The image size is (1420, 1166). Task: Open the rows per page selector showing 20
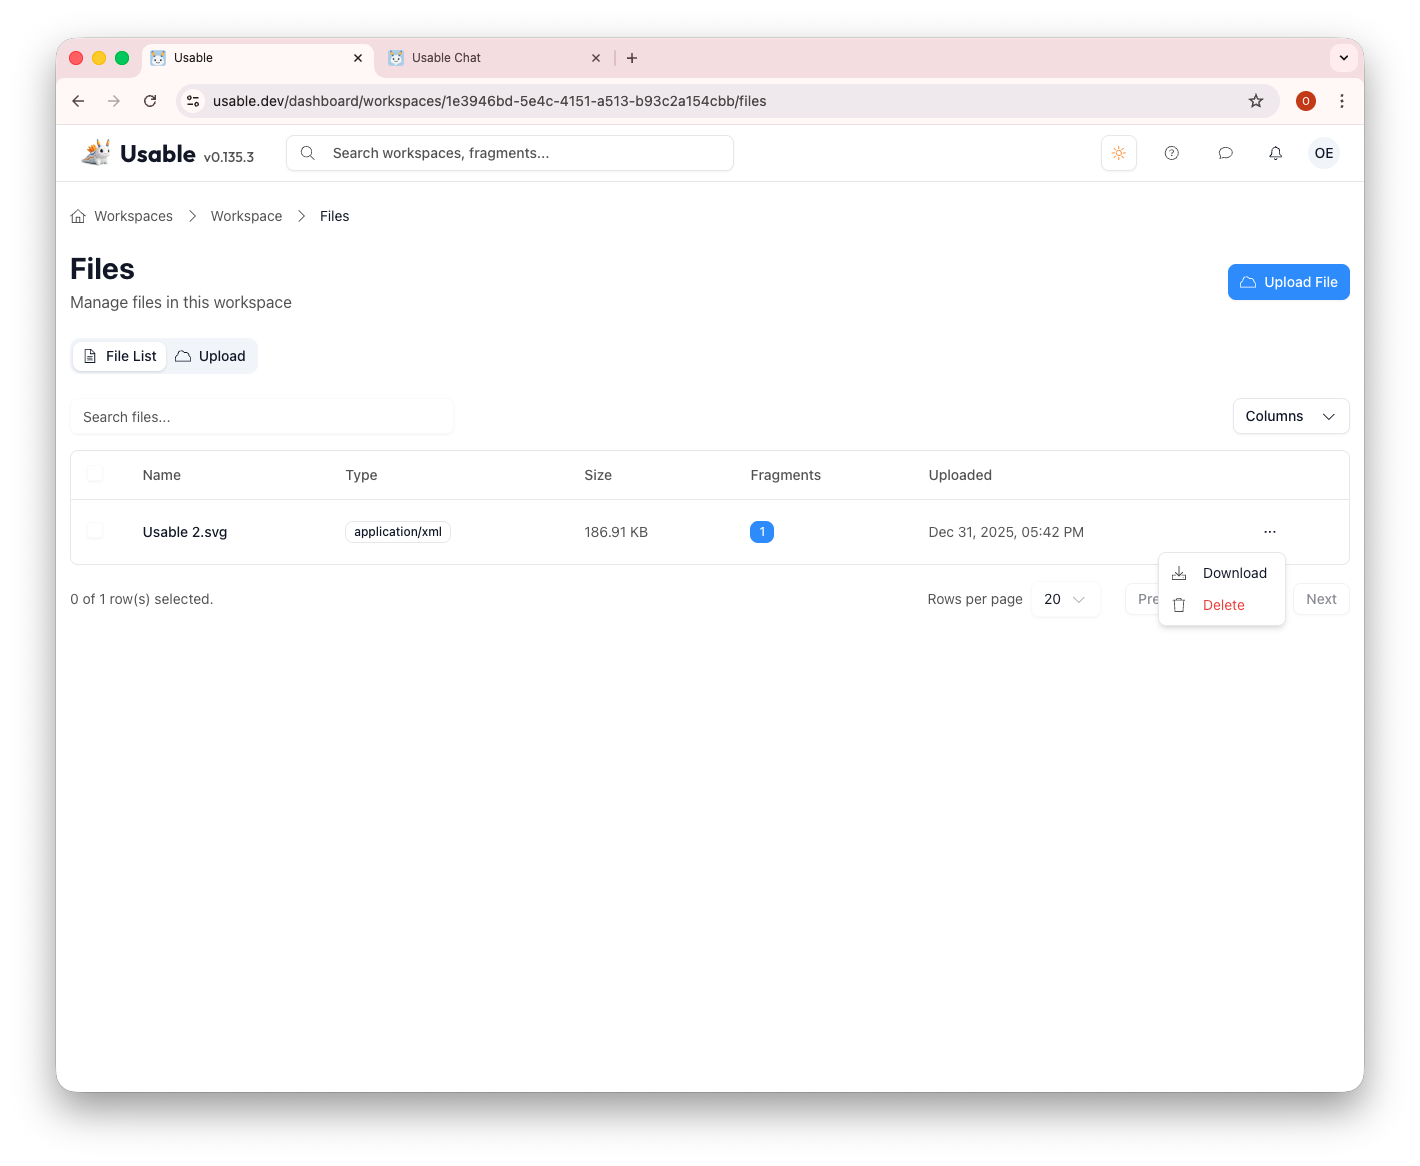tap(1065, 599)
